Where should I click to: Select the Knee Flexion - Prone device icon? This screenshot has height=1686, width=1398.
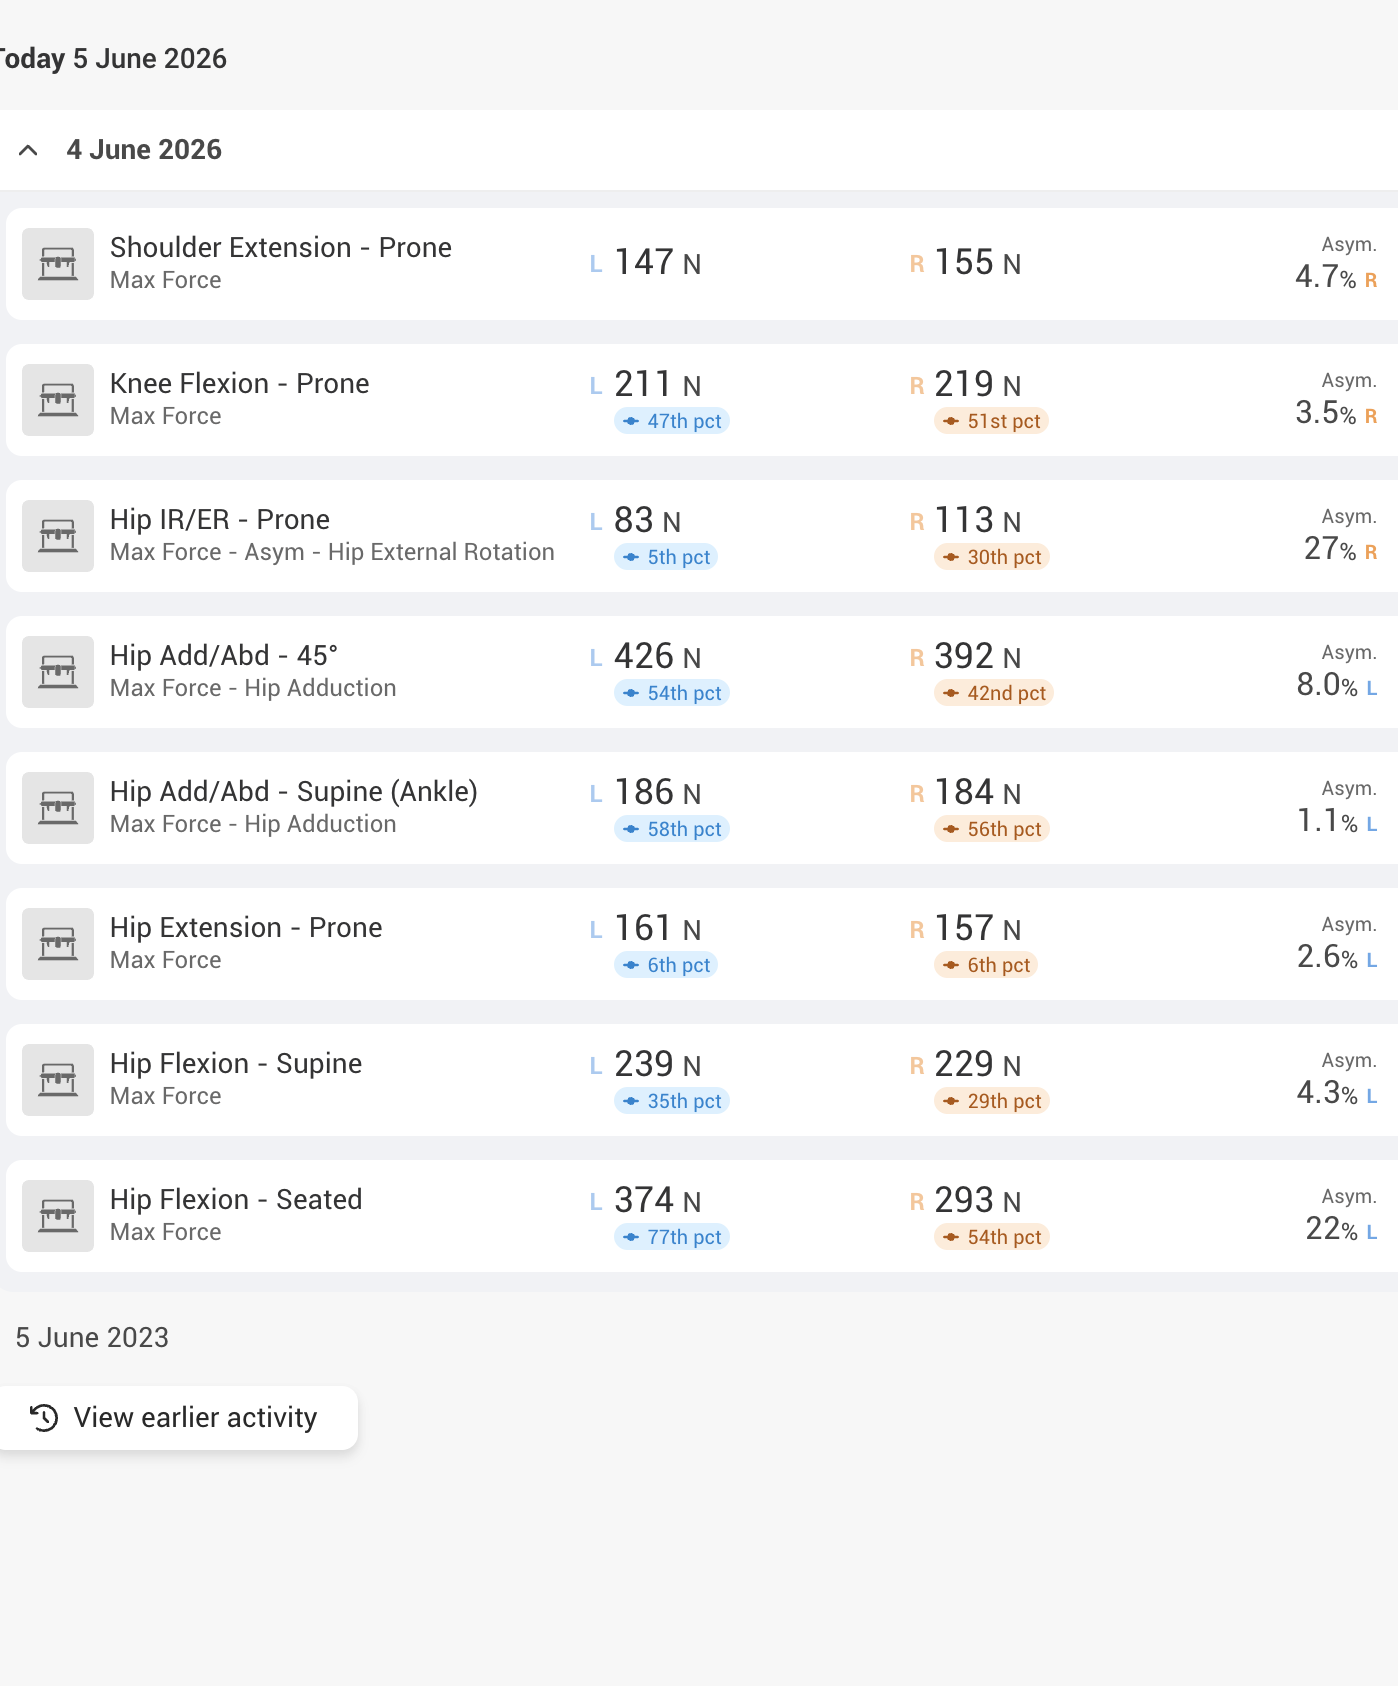coord(58,400)
